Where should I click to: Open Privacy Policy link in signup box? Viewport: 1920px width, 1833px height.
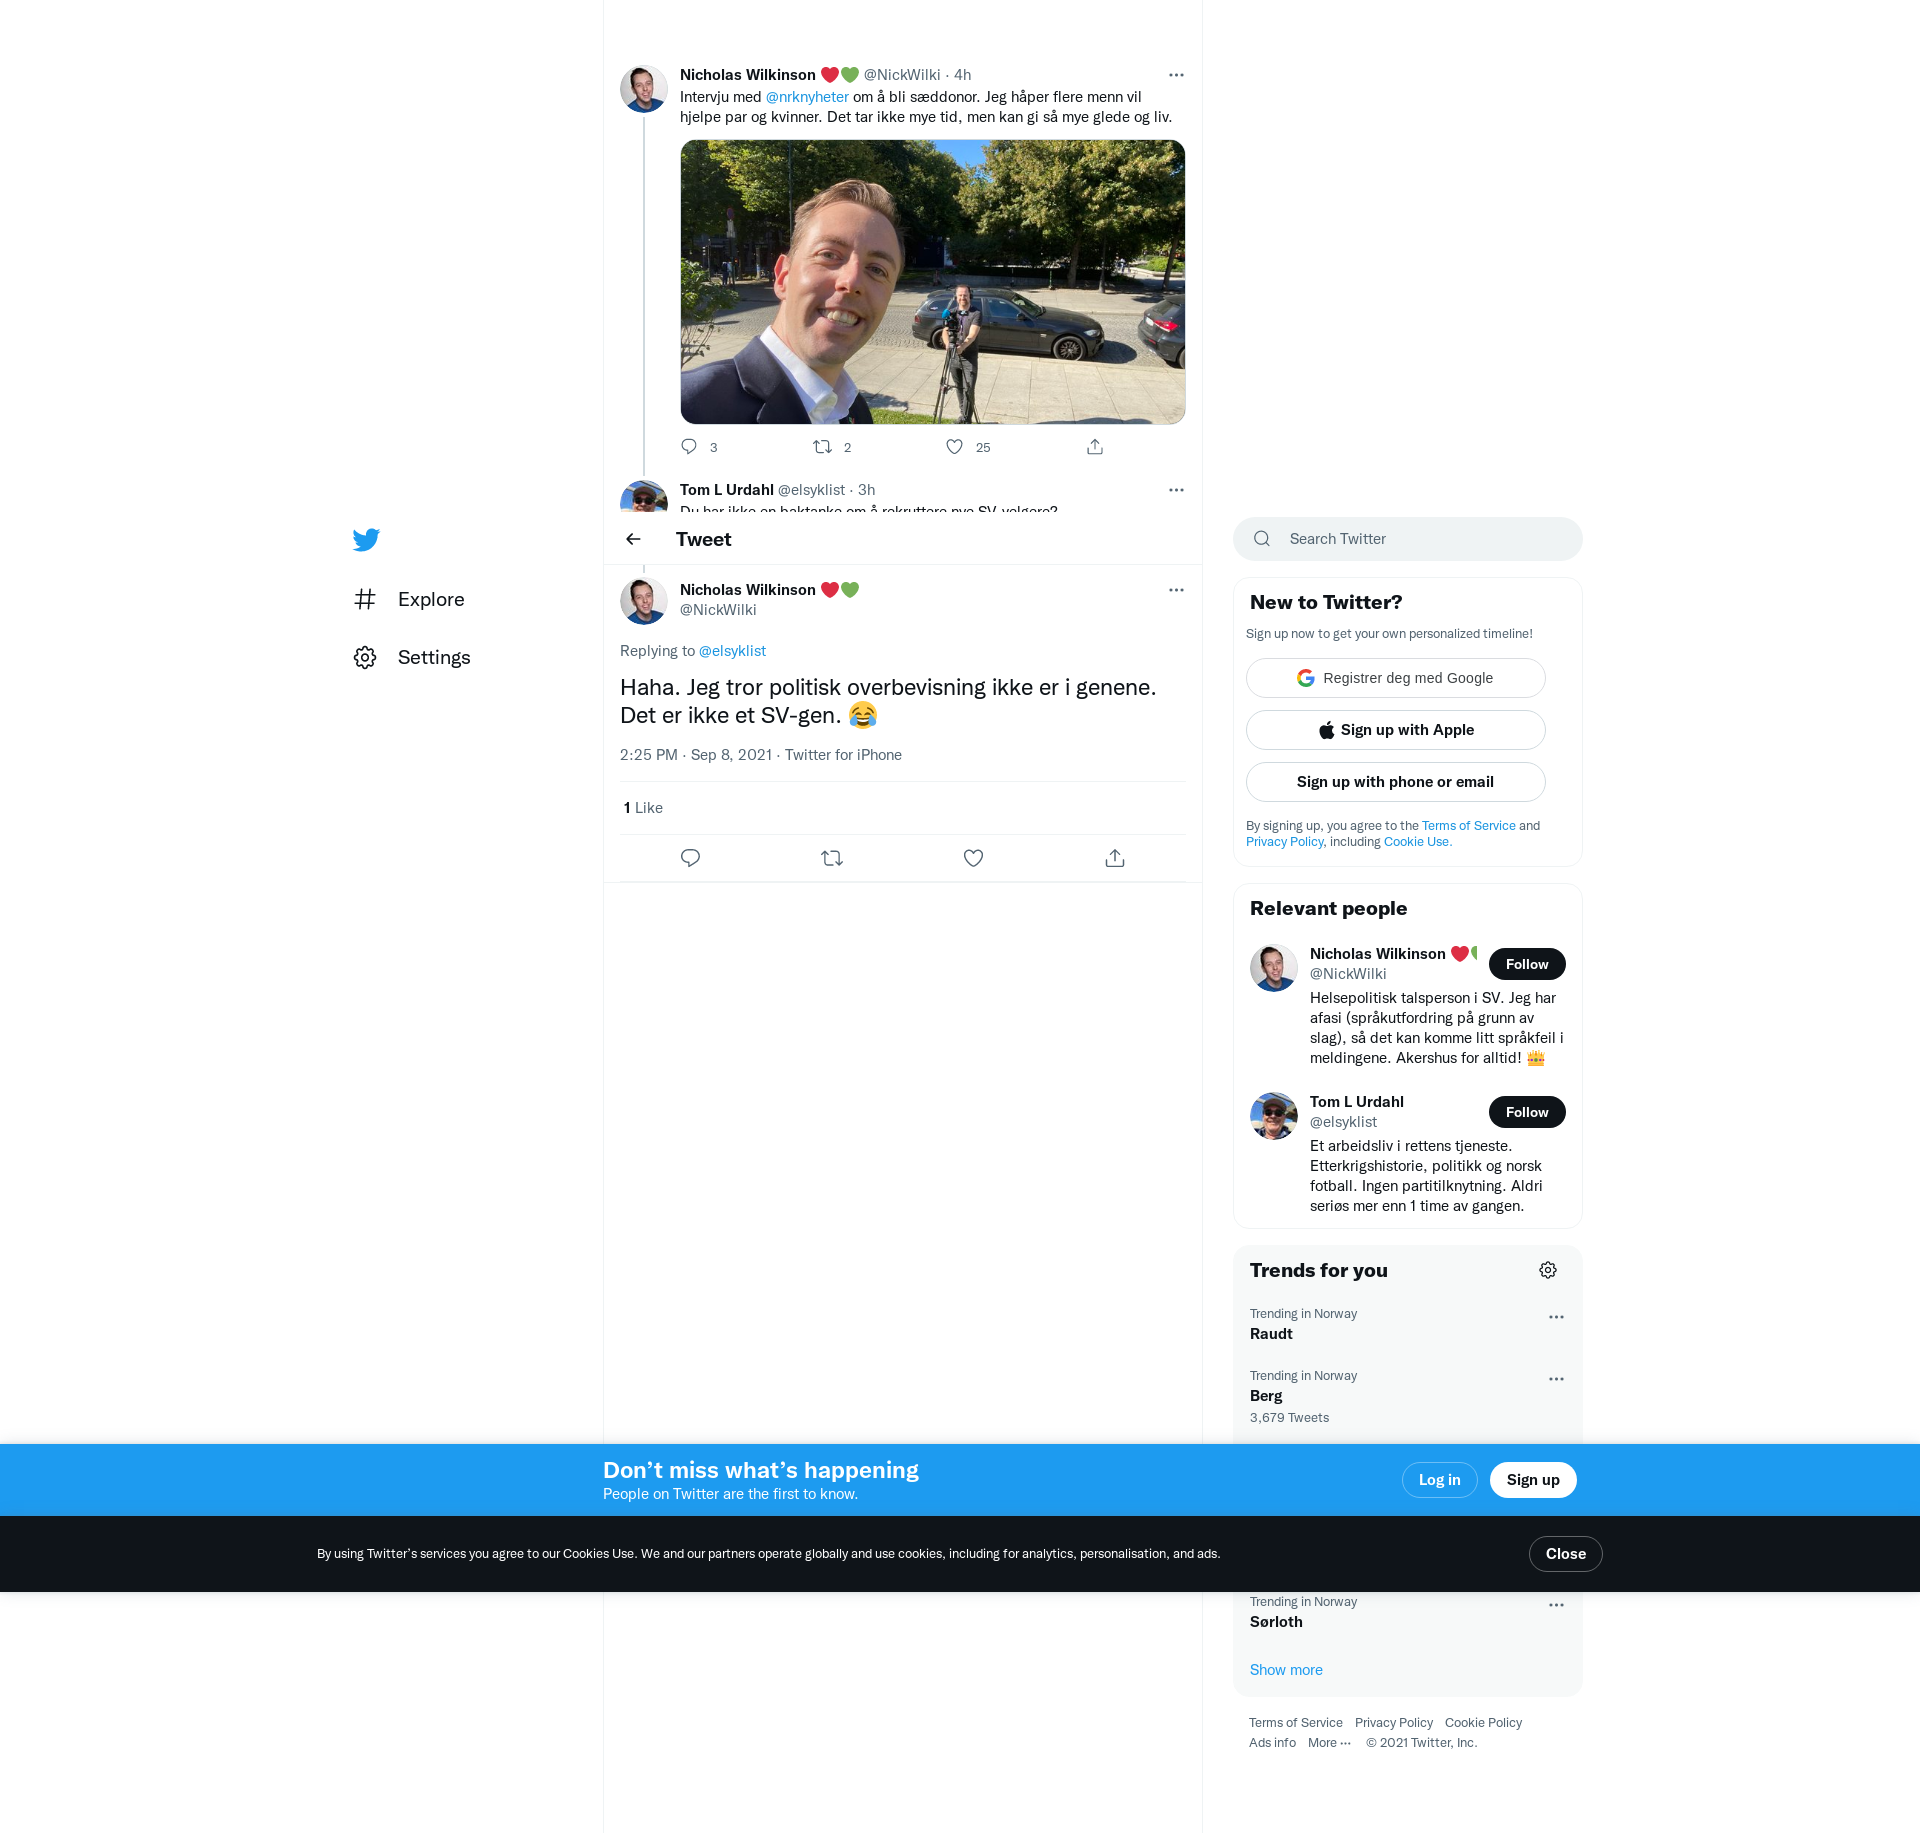(1285, 842)
